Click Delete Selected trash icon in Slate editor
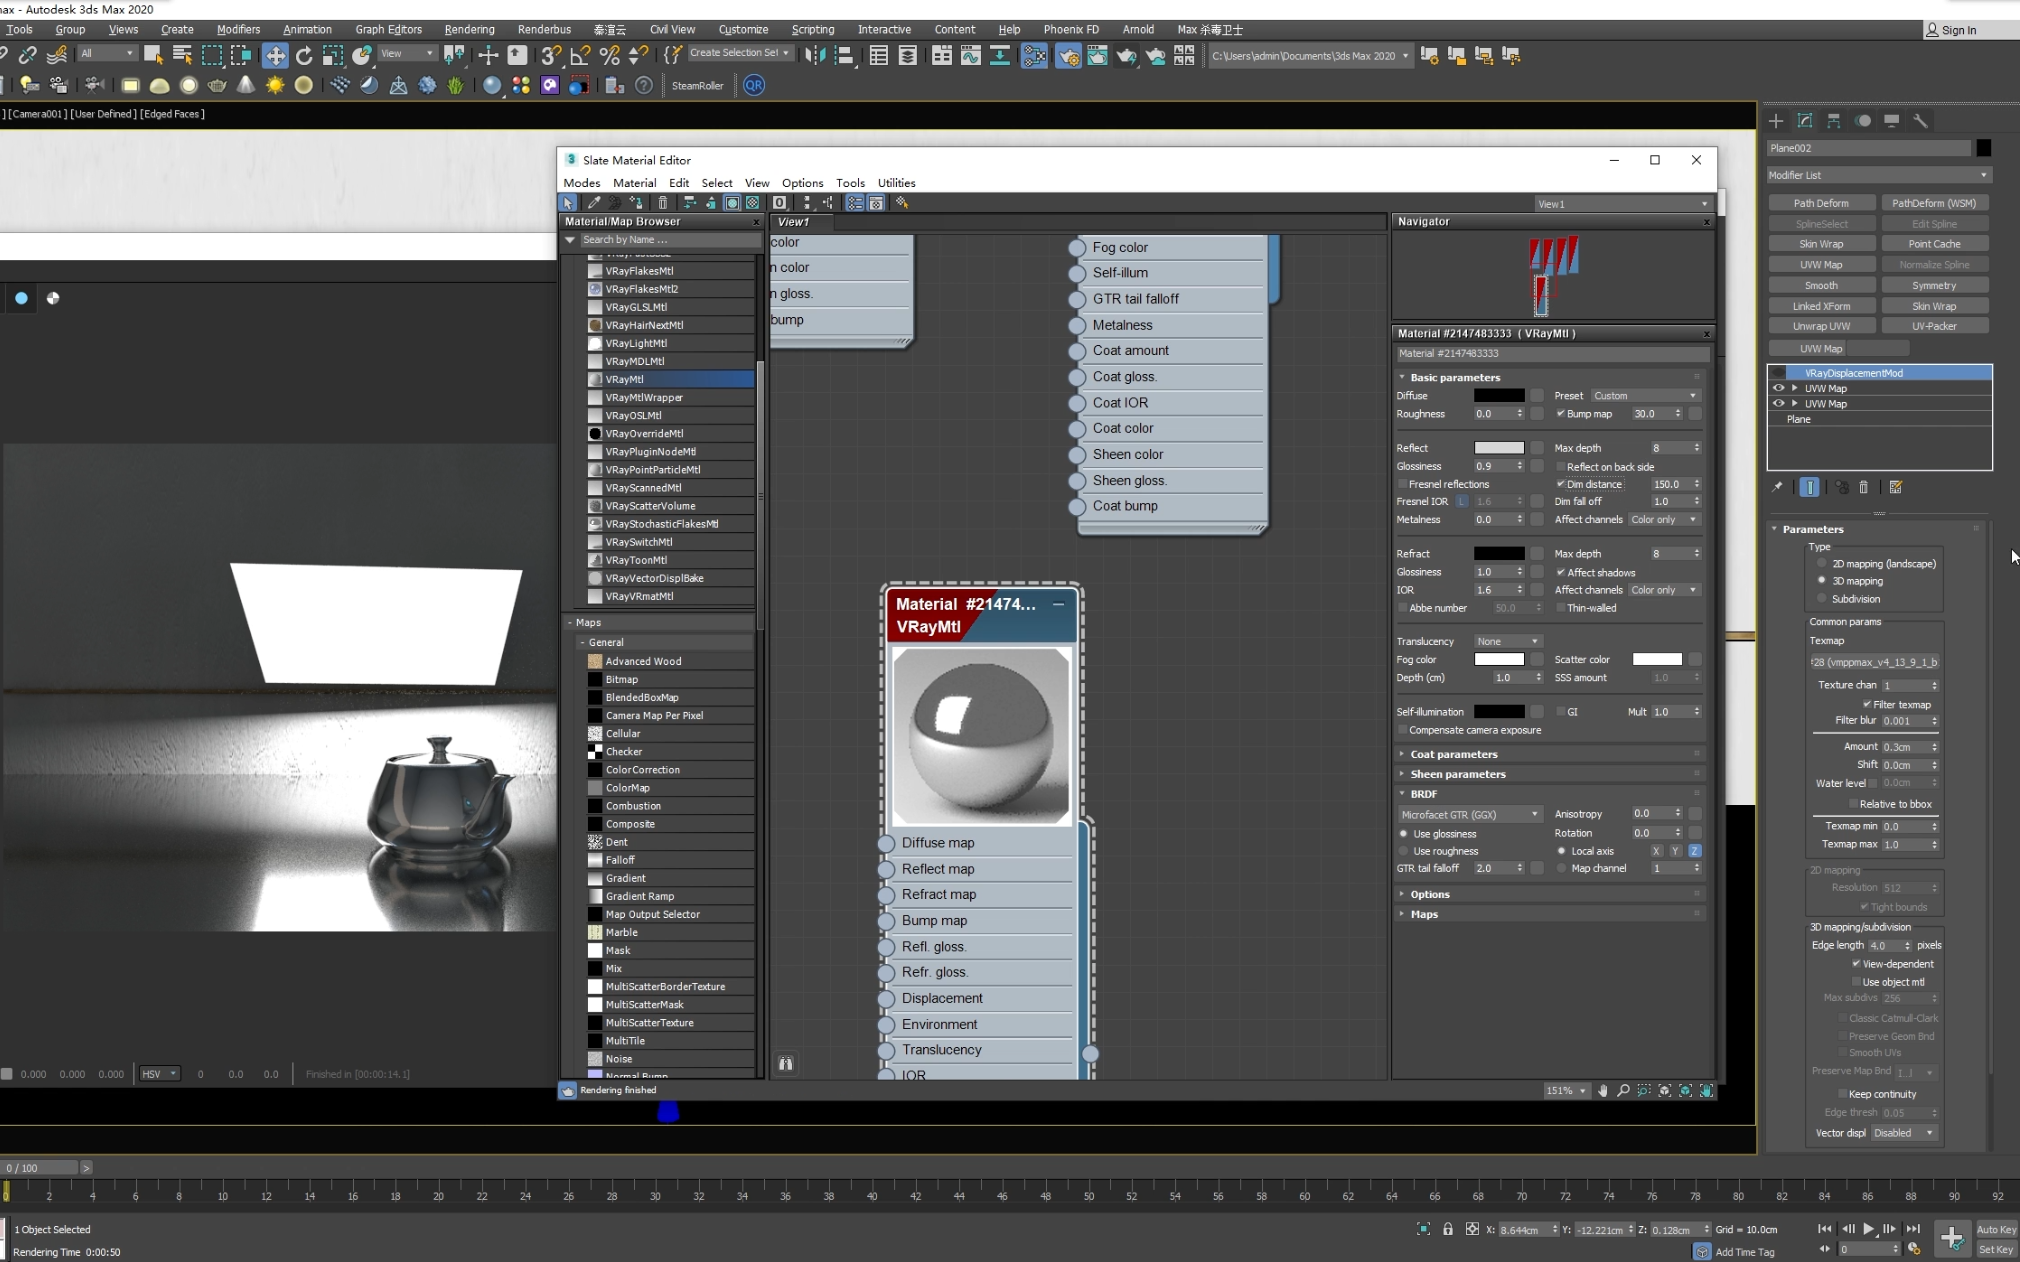 coord(662,203)
